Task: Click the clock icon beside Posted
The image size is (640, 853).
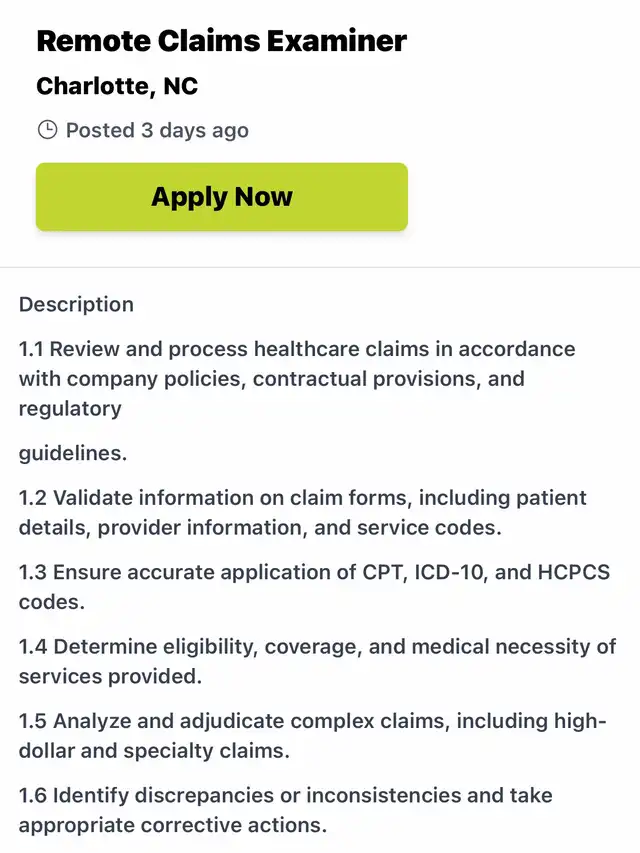Action: (47, 130)
